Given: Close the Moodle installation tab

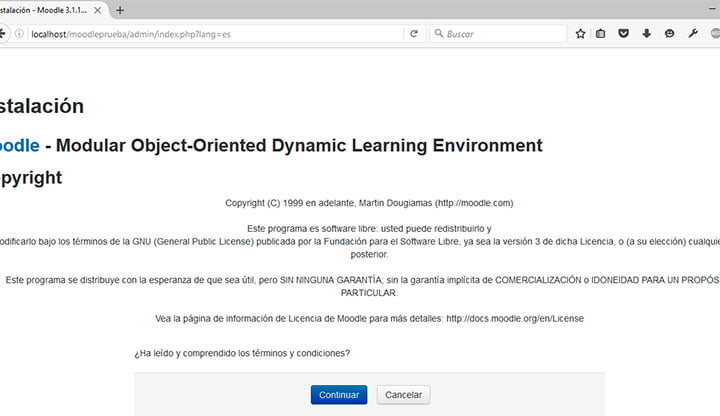Looking at the screenshot, I should [97, 10].
